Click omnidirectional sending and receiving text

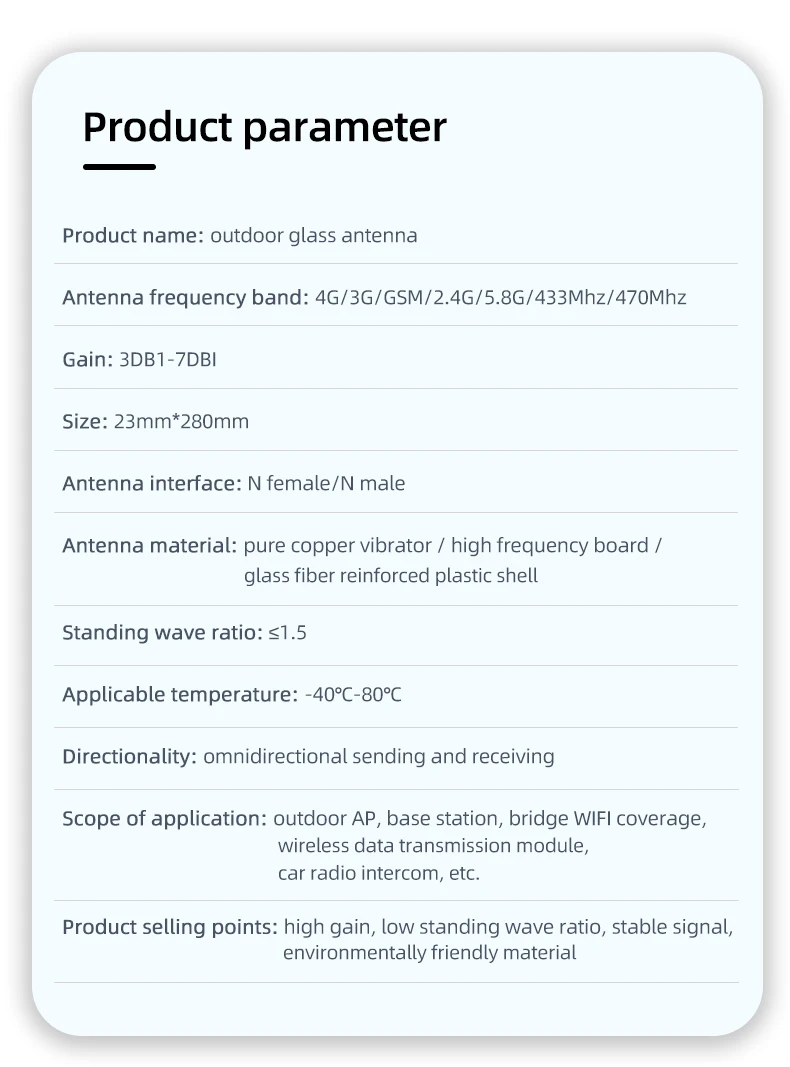(x=378, y=757)
